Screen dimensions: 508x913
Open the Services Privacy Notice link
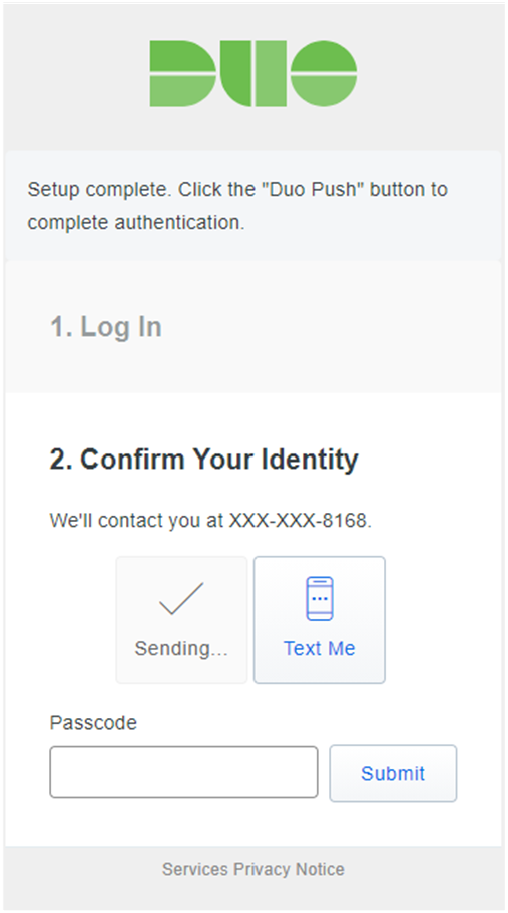(x=253, y=869)
